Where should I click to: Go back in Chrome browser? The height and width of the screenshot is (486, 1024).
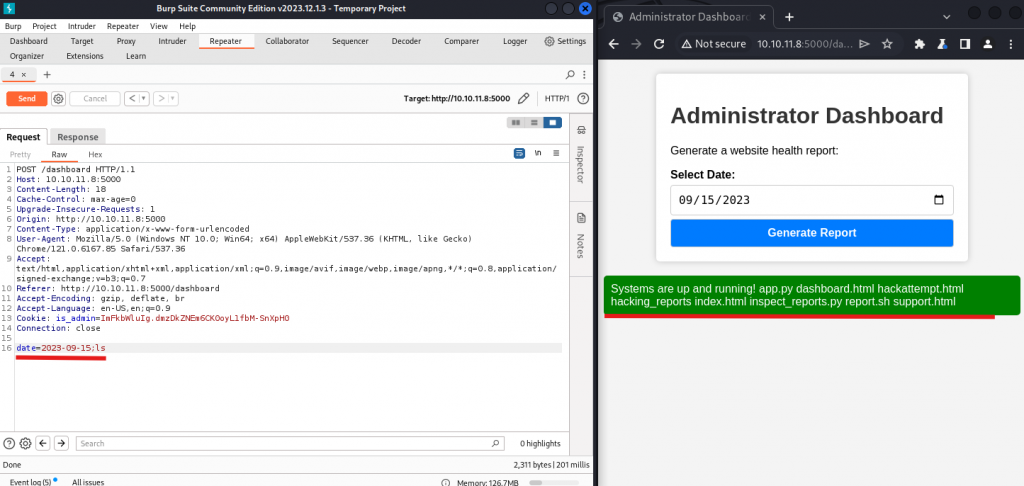point(613,44)
